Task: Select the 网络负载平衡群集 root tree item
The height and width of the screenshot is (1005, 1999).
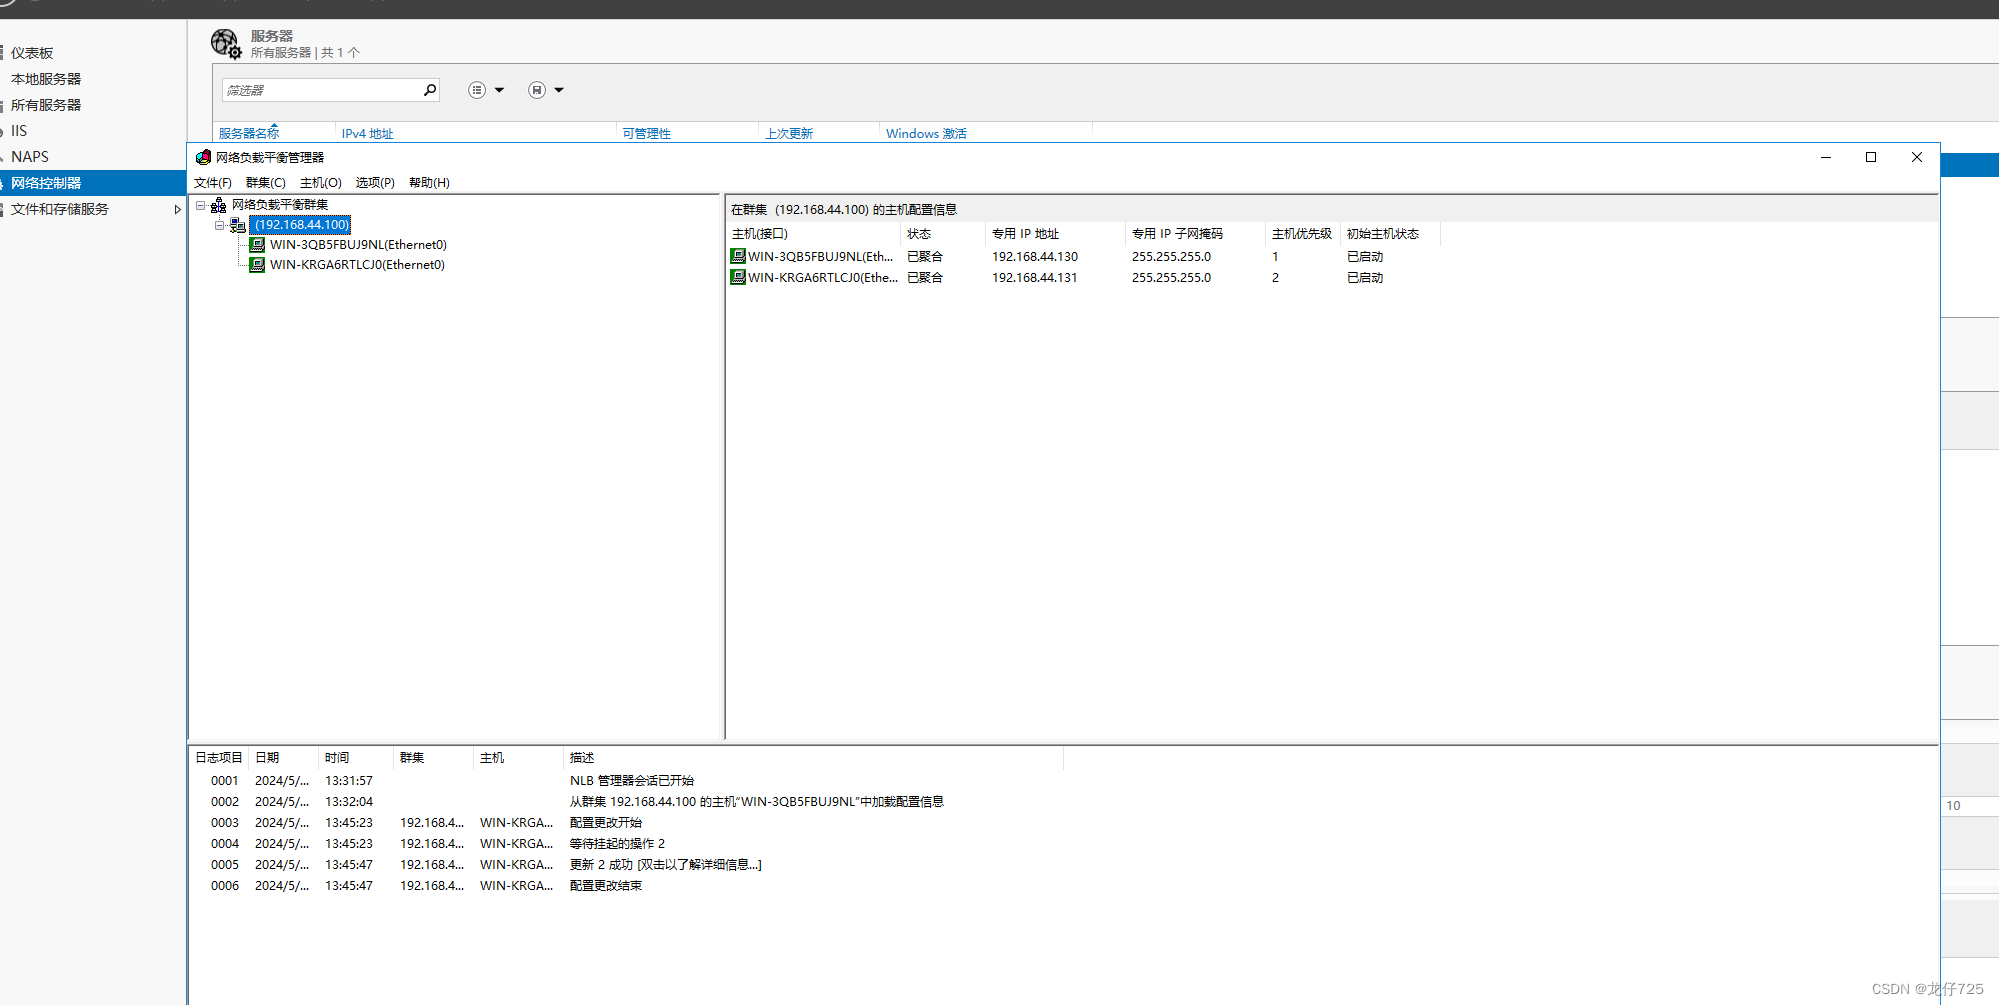Action: tap(280, 205)
